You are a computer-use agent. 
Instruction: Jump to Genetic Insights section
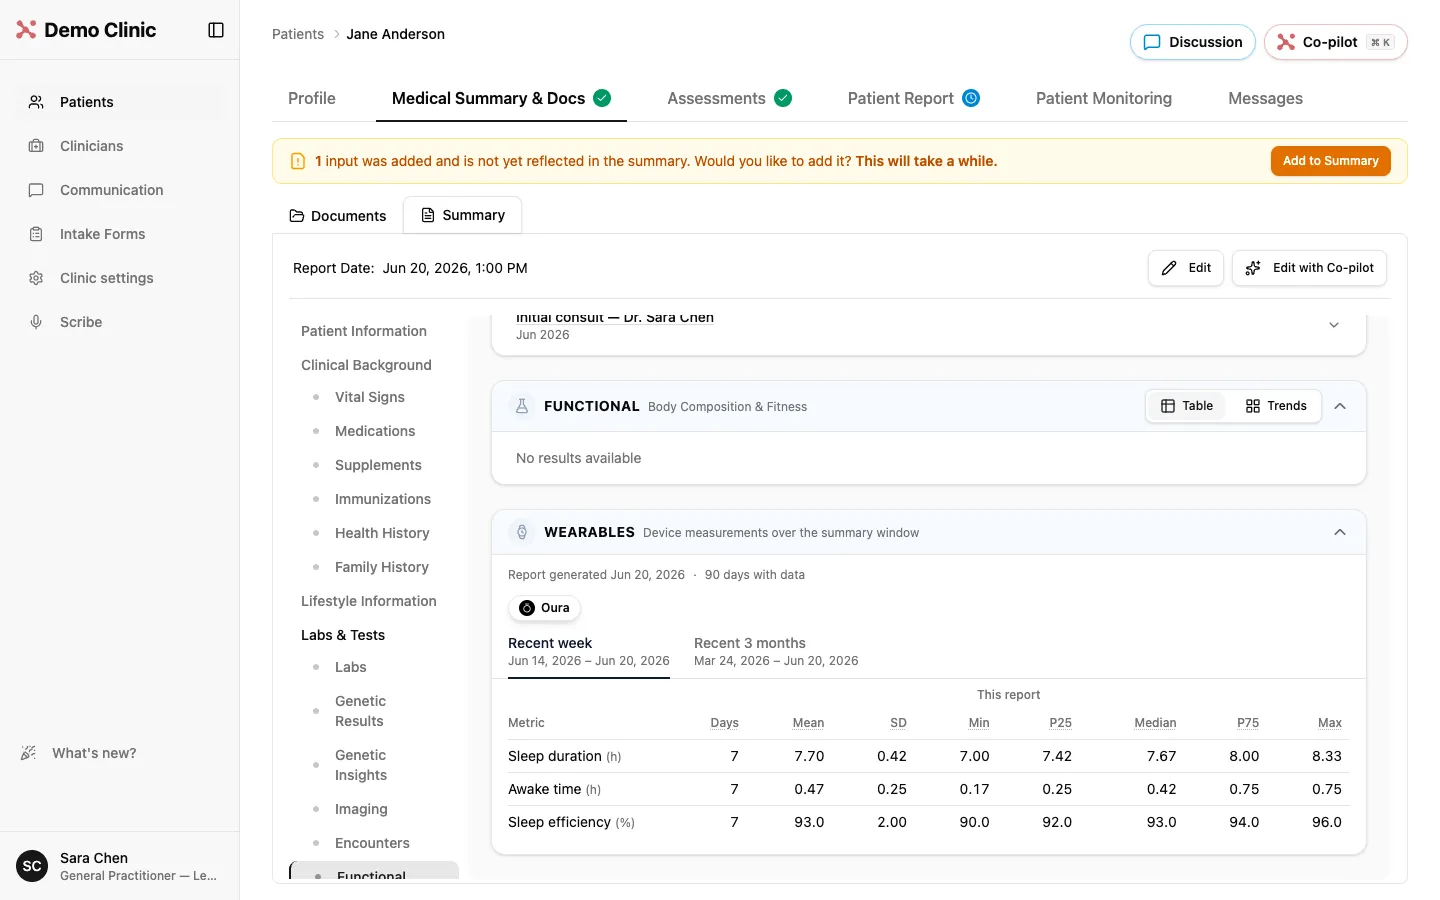tap(361, 765)
